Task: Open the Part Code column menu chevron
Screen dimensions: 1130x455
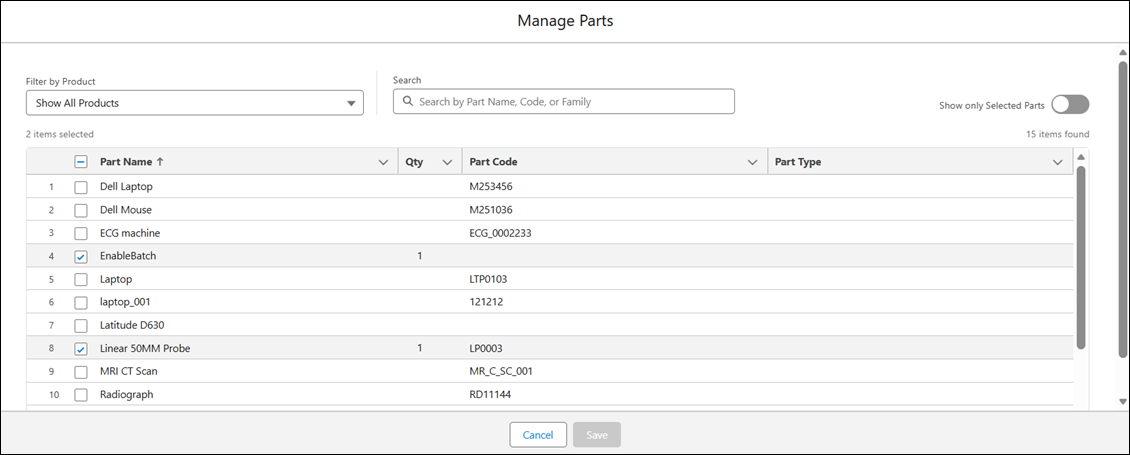Action: pos(753,162)
